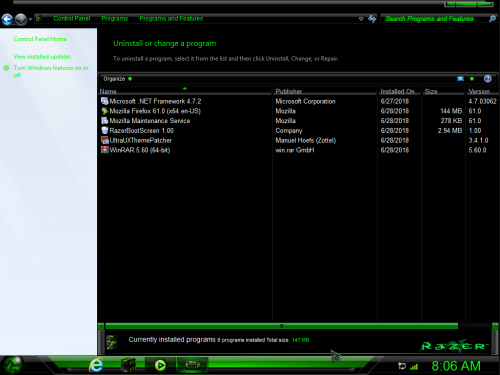Click the 4.7.03062 version cell
The image size is (500, 375).
482,101
